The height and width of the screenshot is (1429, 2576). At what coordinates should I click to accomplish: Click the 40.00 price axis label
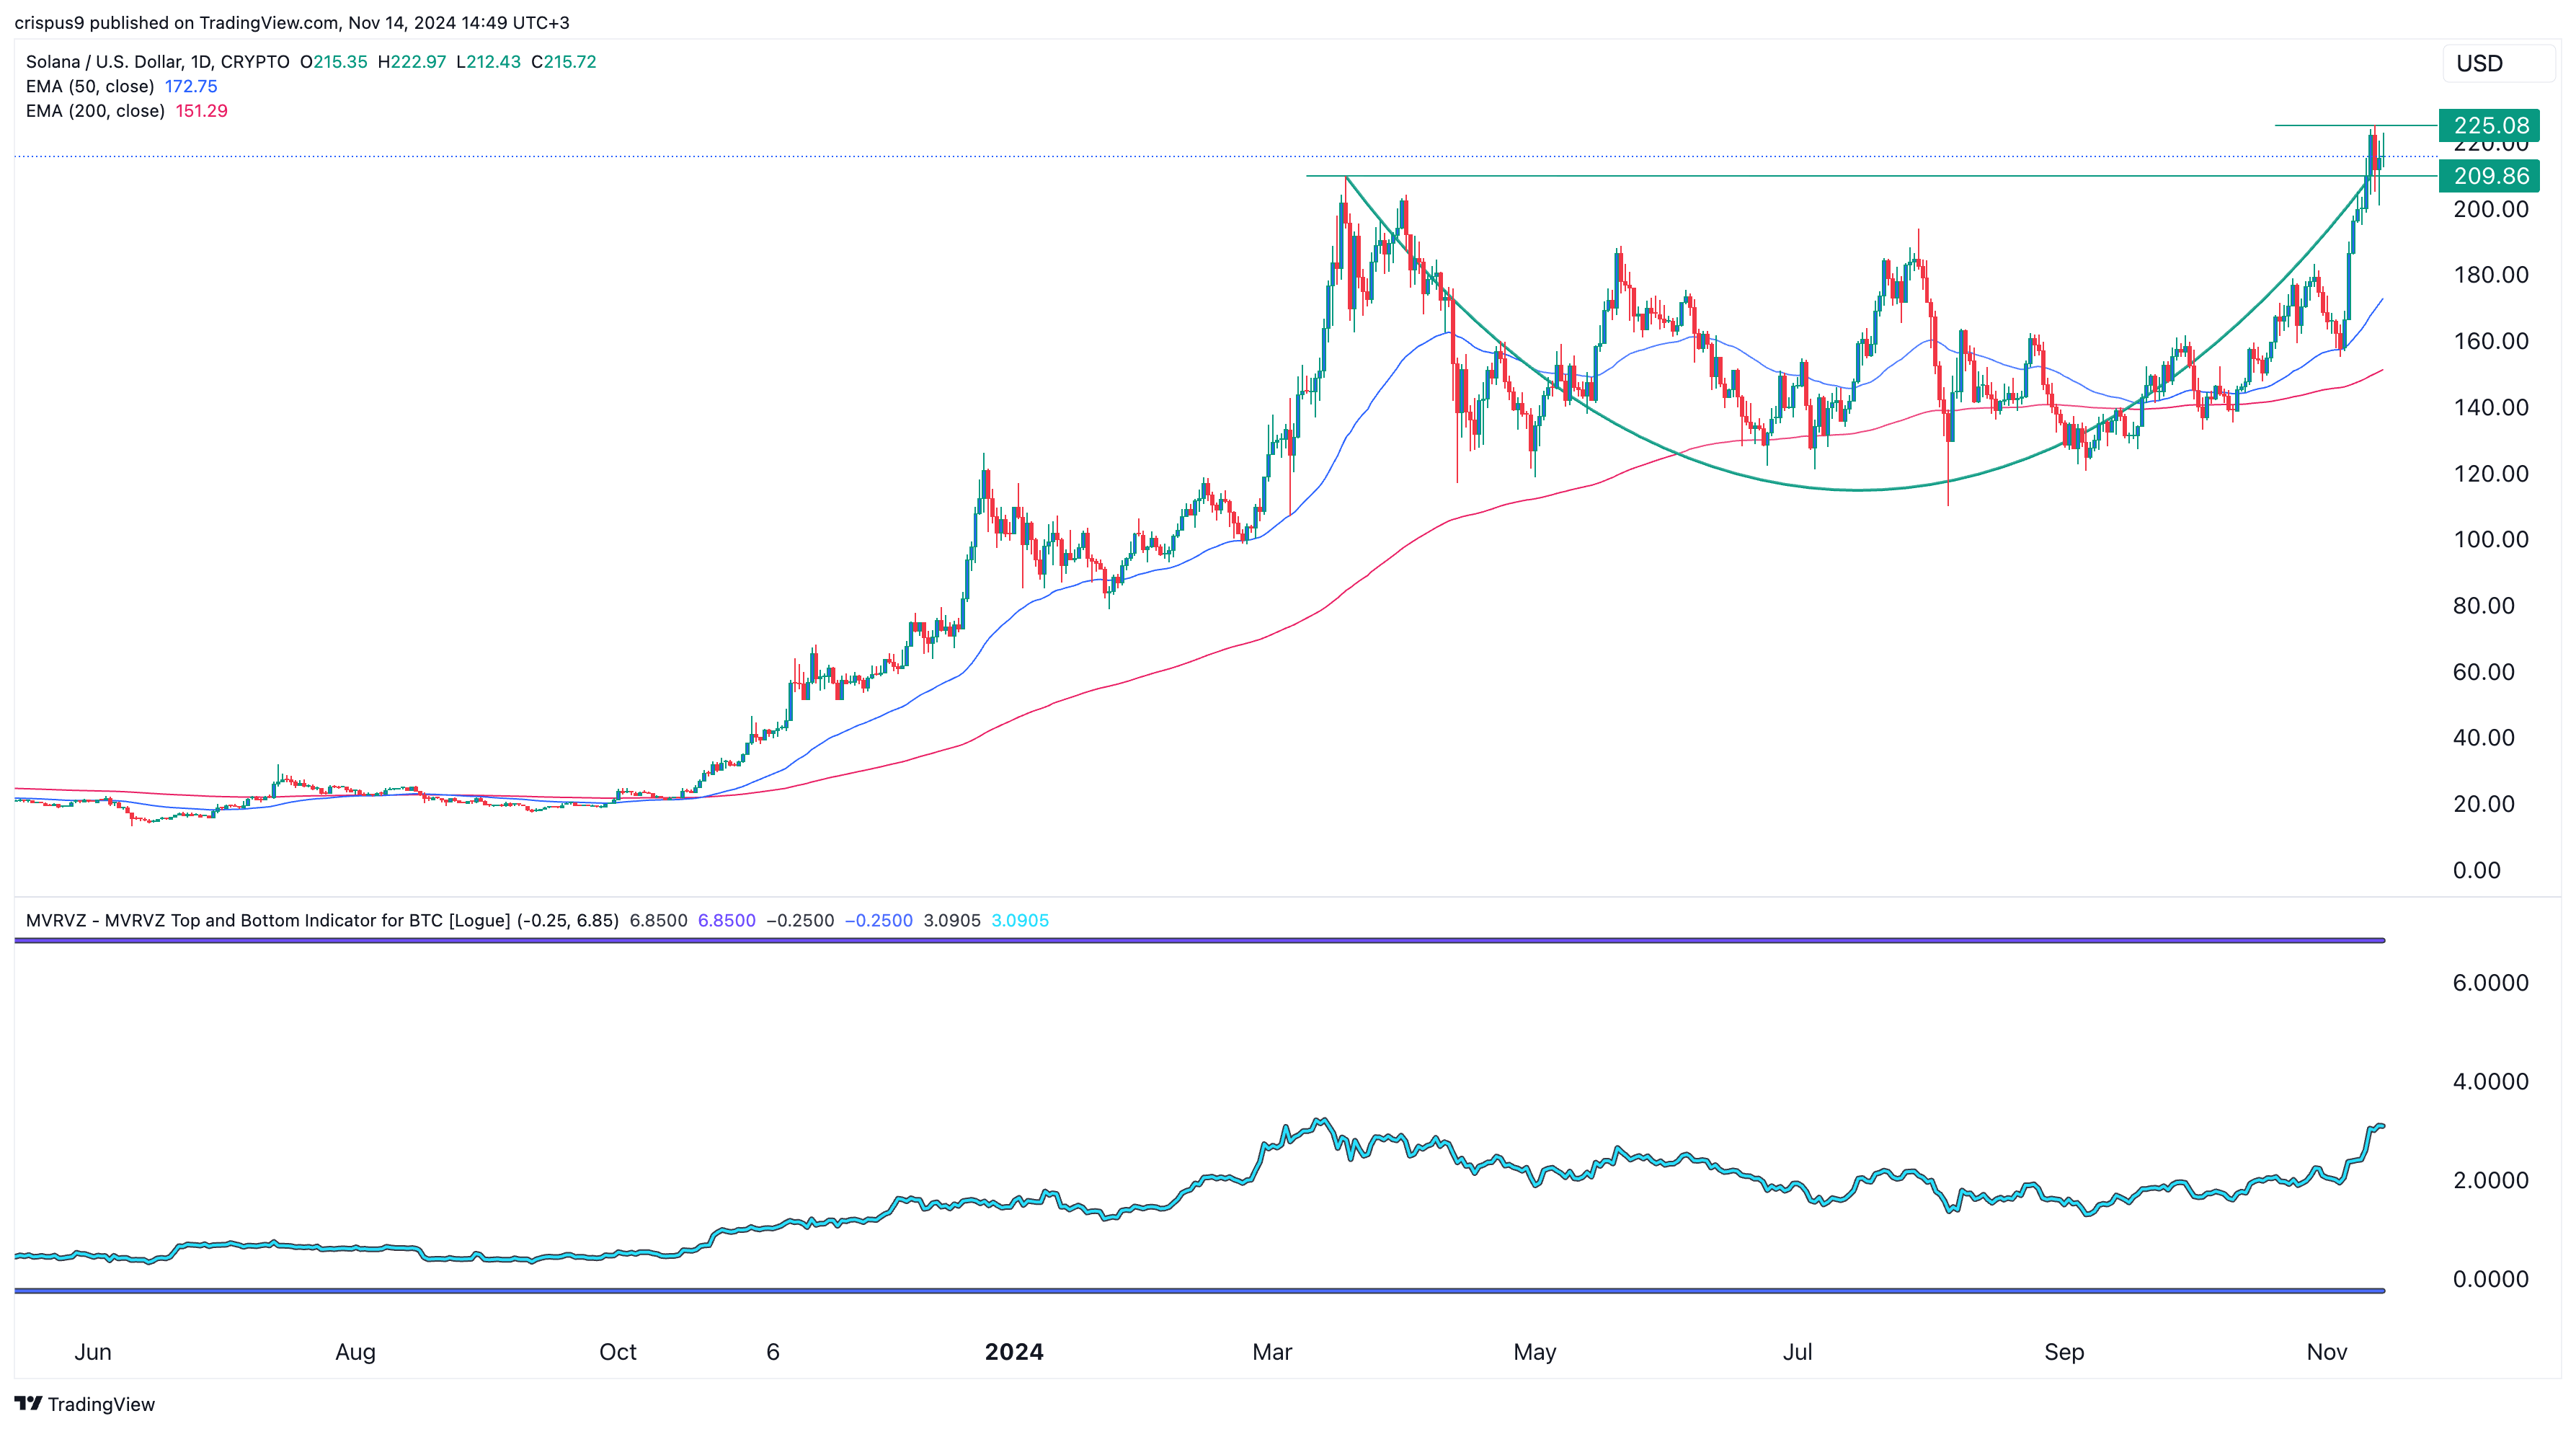point(2483,738)
